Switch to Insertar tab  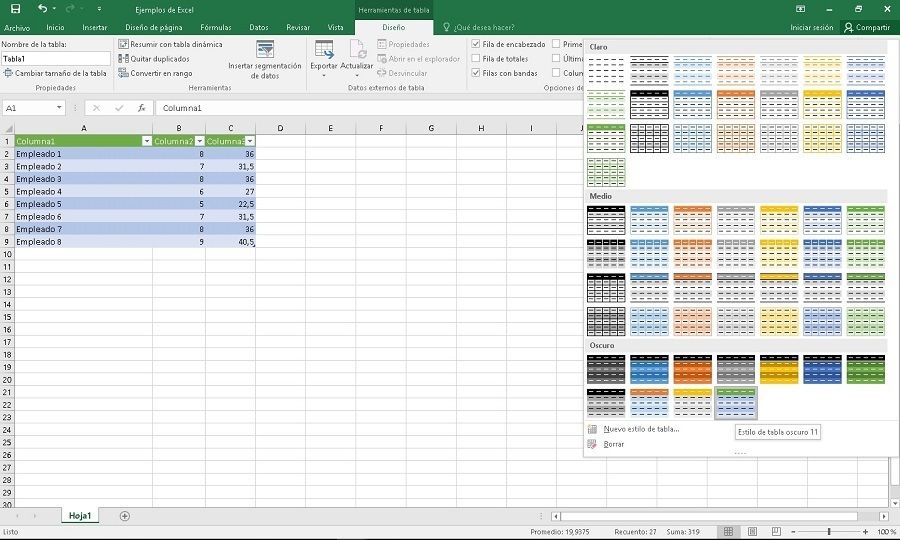click(x=95, y=28)
